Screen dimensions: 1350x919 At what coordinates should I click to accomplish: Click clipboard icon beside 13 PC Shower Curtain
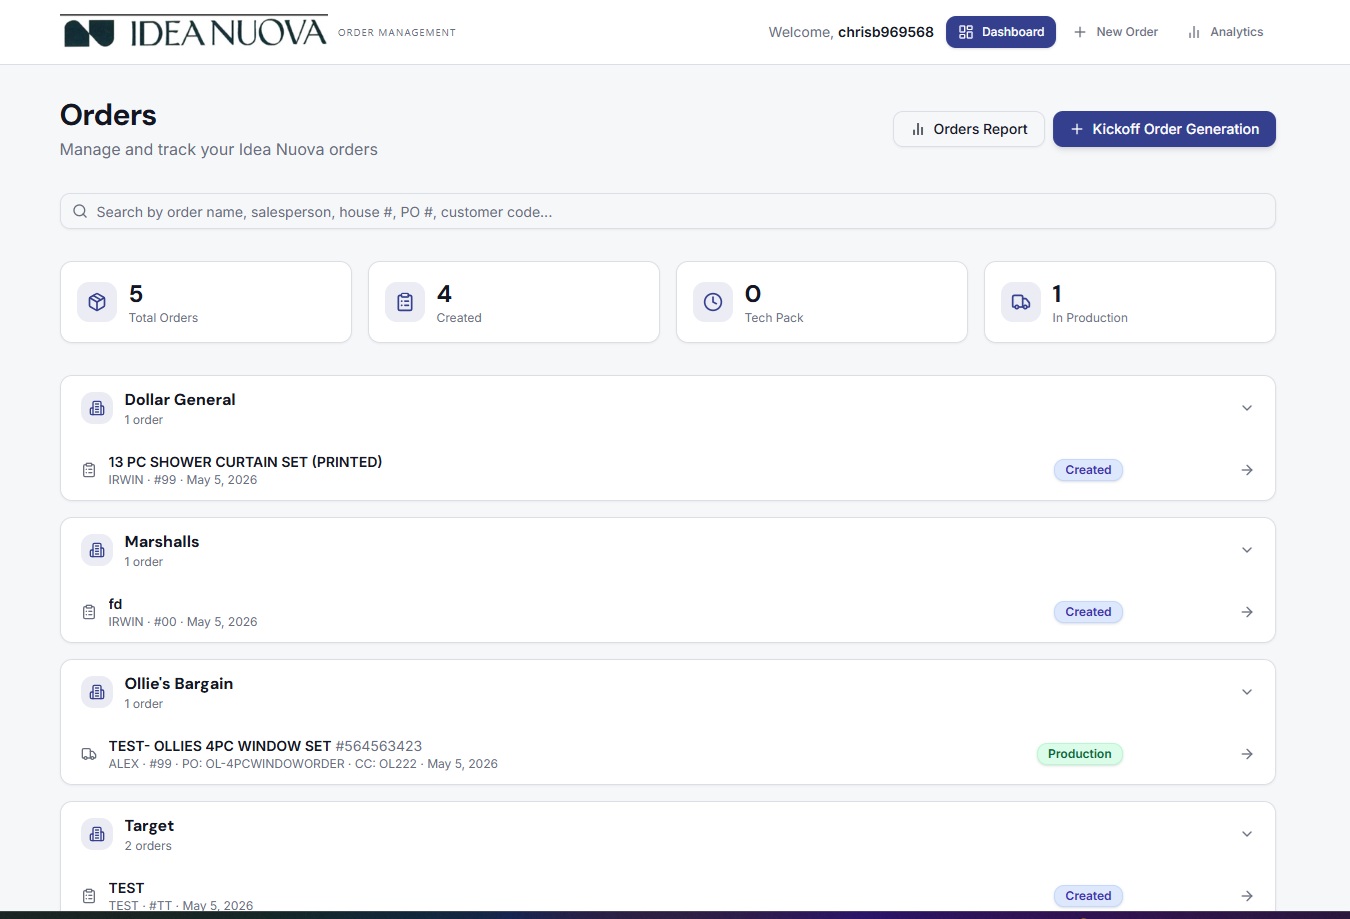coord(89,470)
